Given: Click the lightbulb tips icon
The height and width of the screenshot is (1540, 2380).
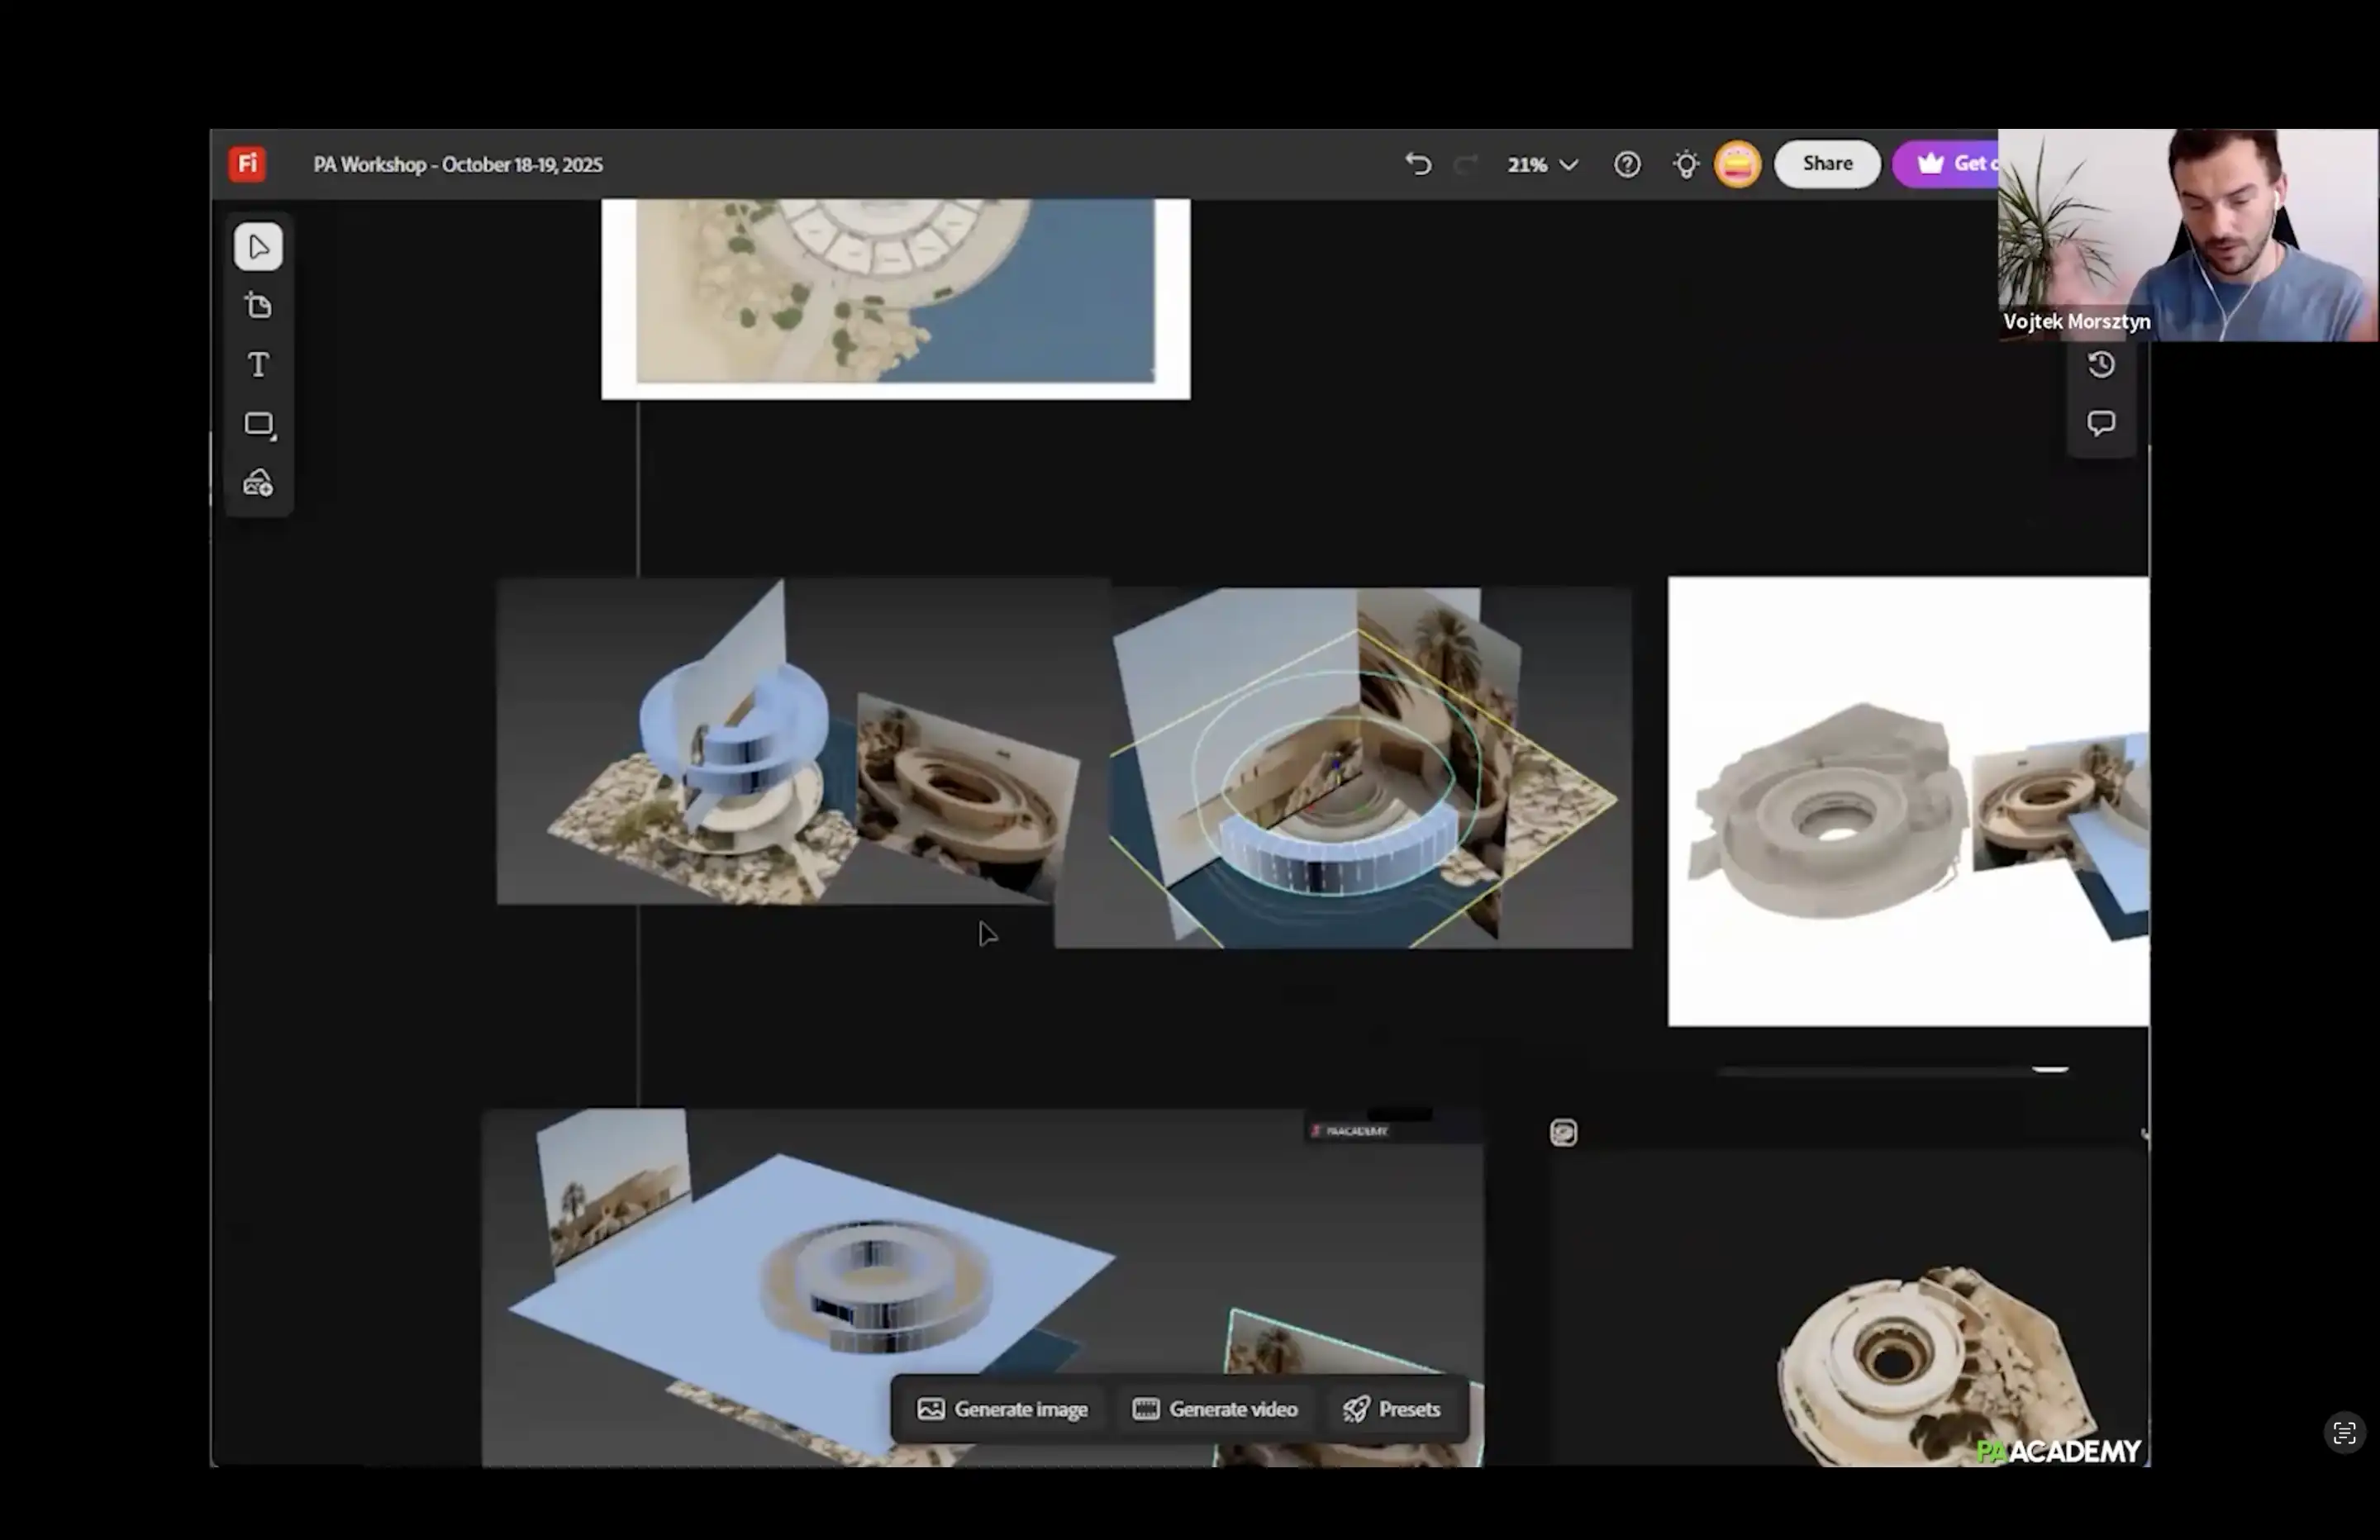Looking at the screenshot, I should 1686,164.
